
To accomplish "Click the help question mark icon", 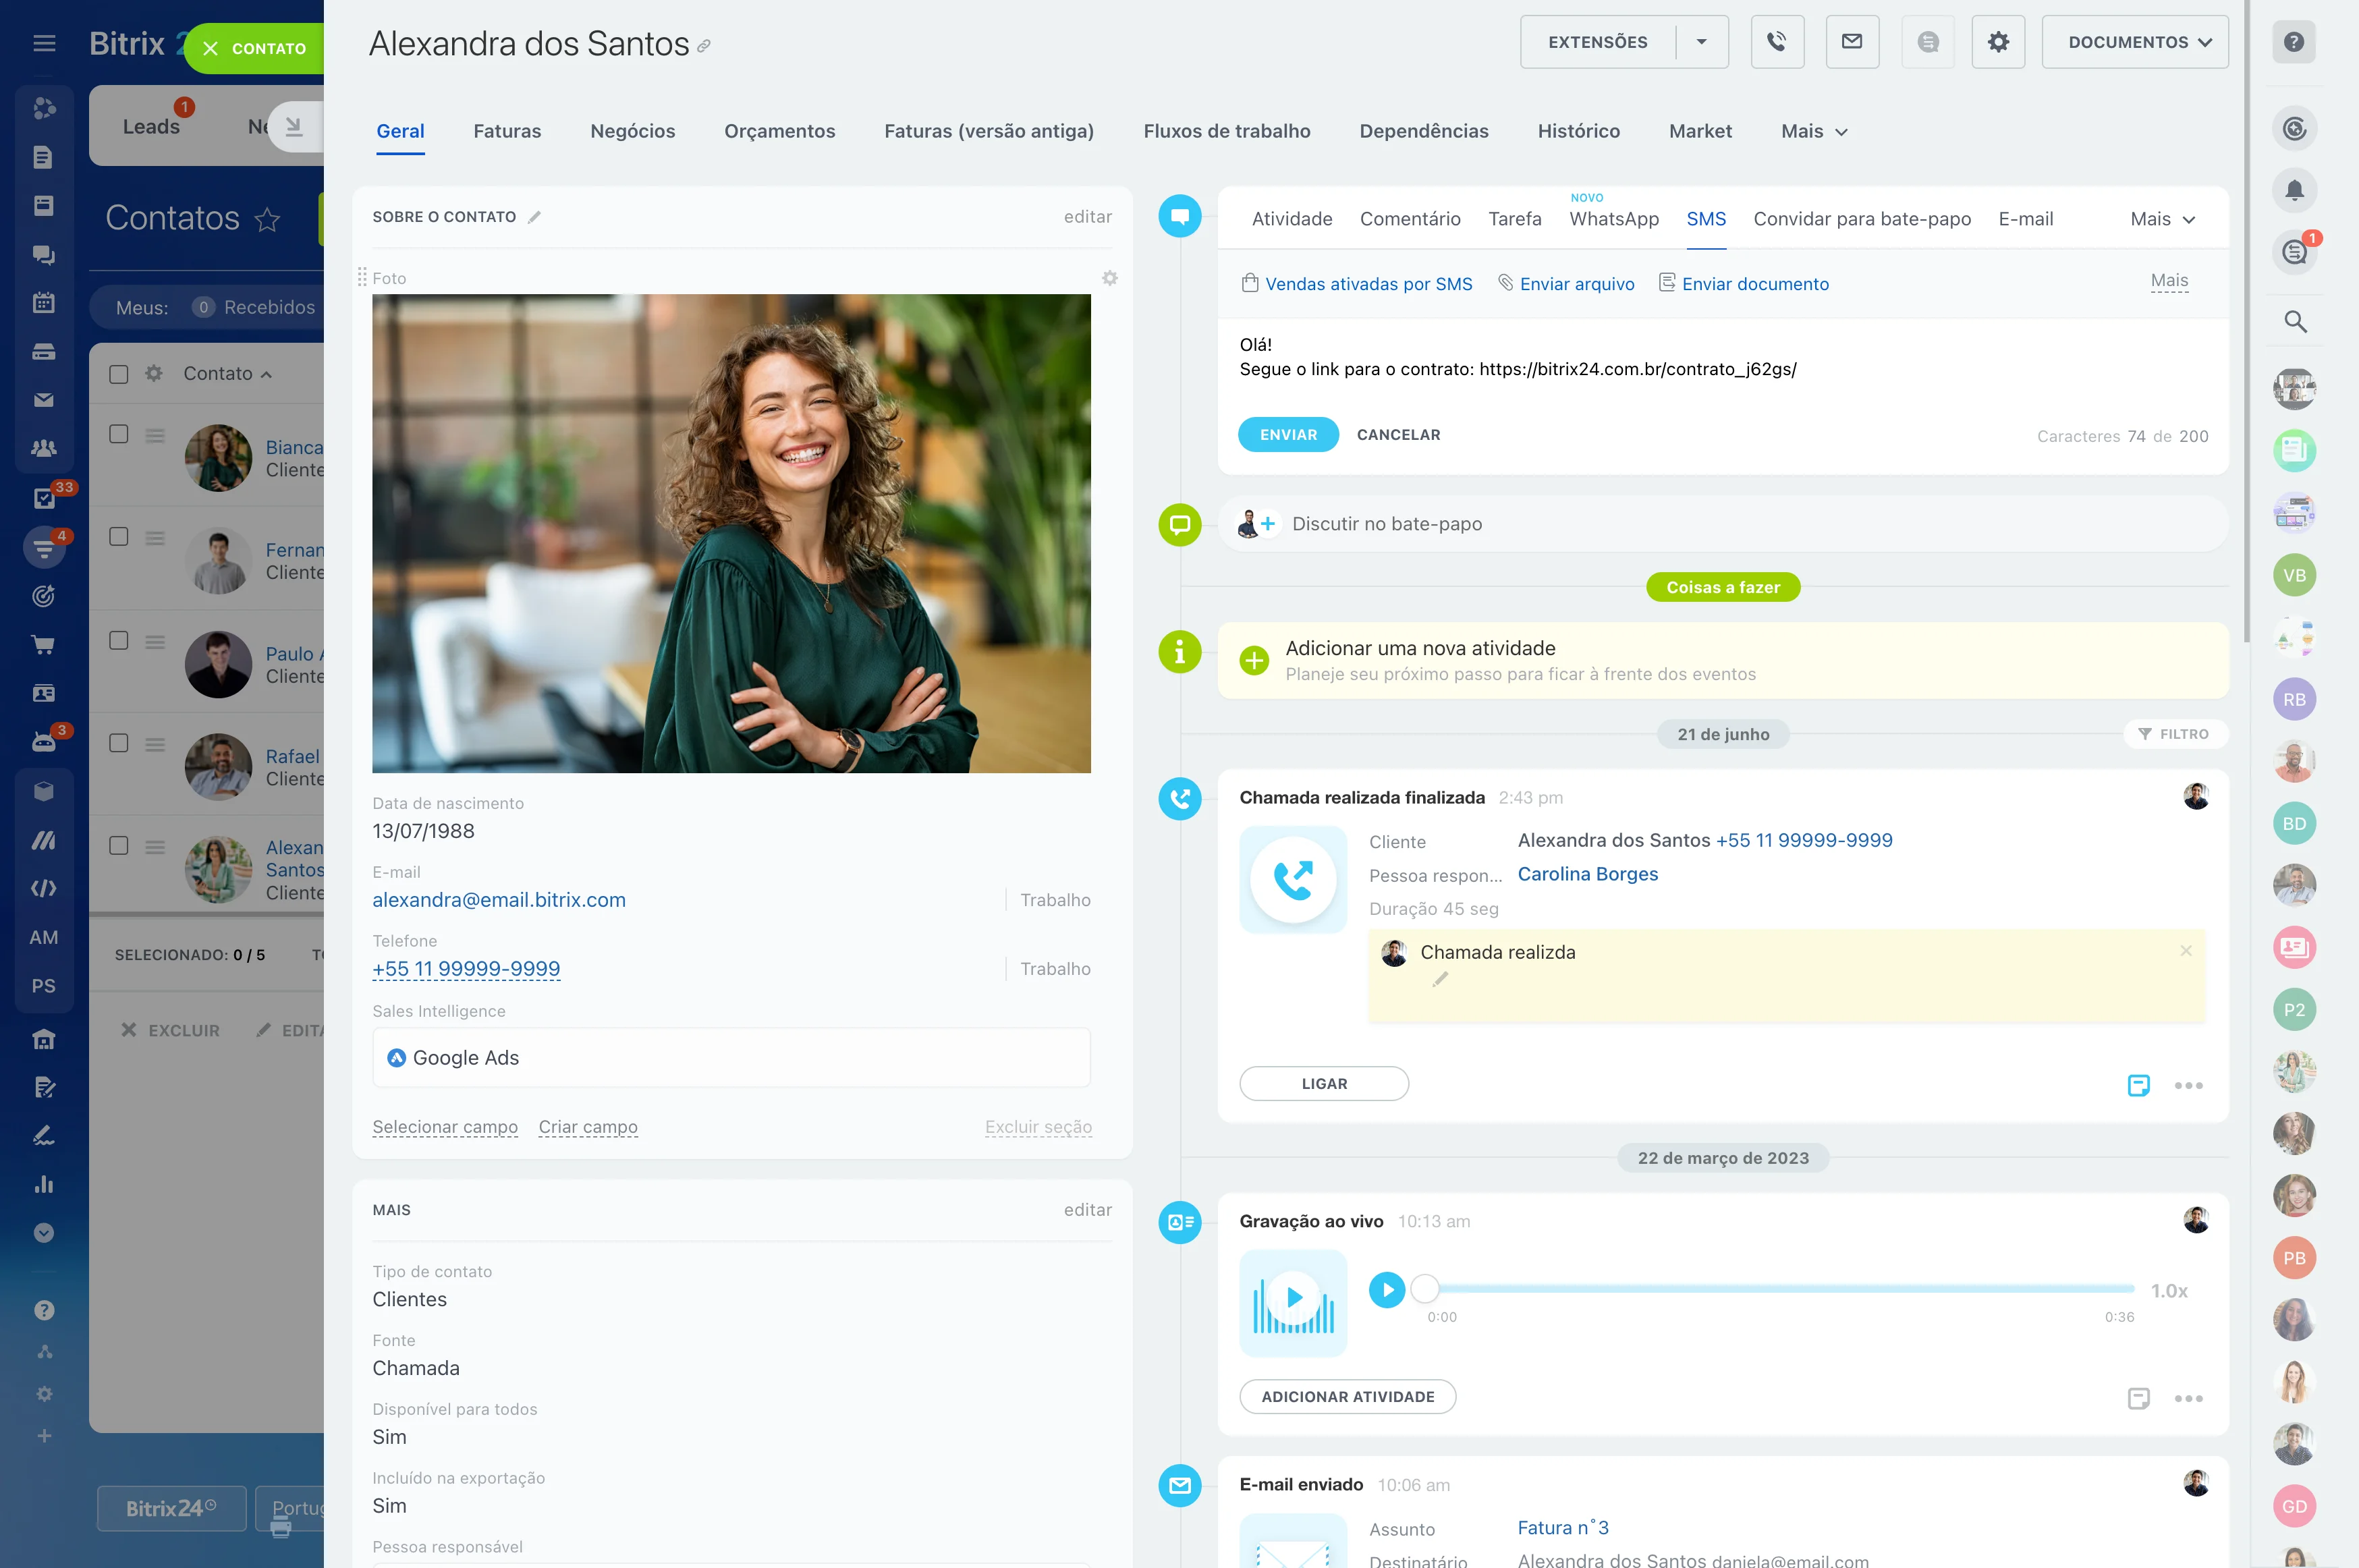I will click(2294, 42).
